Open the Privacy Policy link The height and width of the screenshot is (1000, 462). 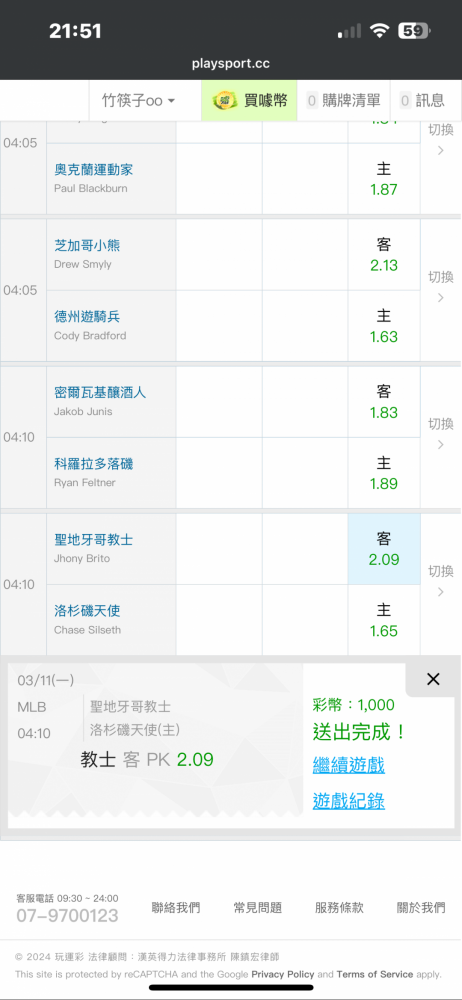pos(283,974)
